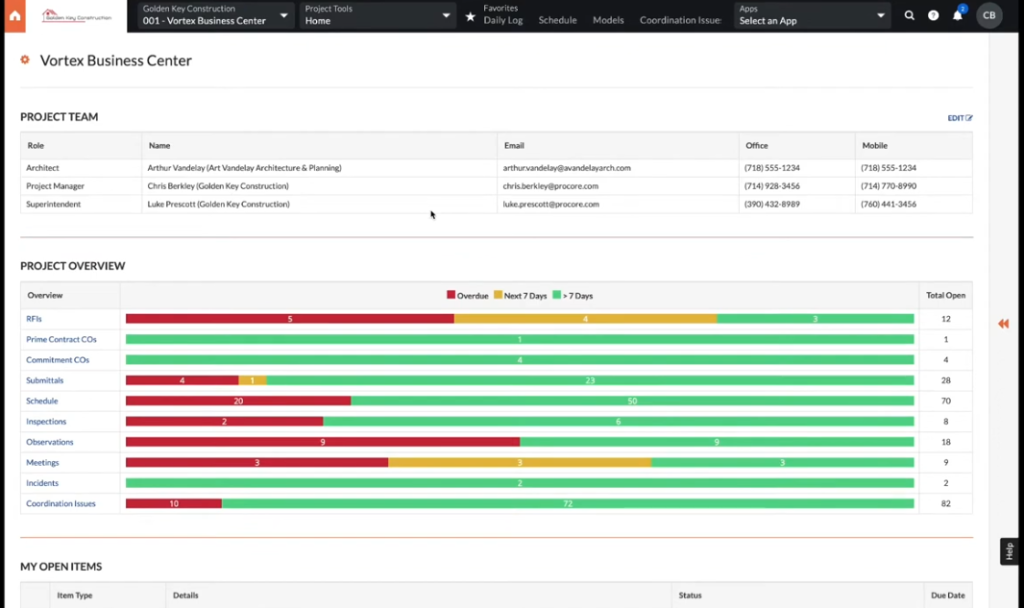The image size is (1024, 608).
Task: Click the red overdue RFIs bar segment
Action: point(290,319)
